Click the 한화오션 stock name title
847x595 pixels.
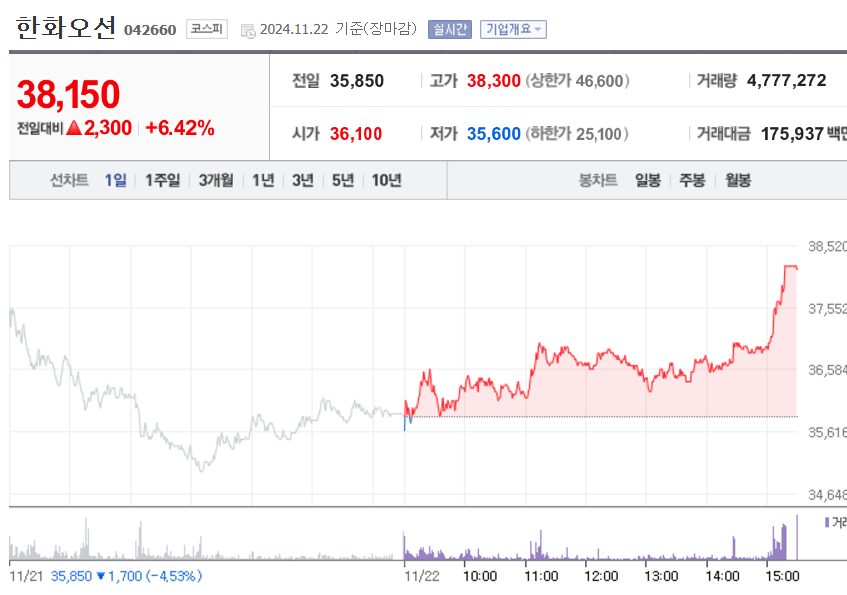click(x=66, y=28)
